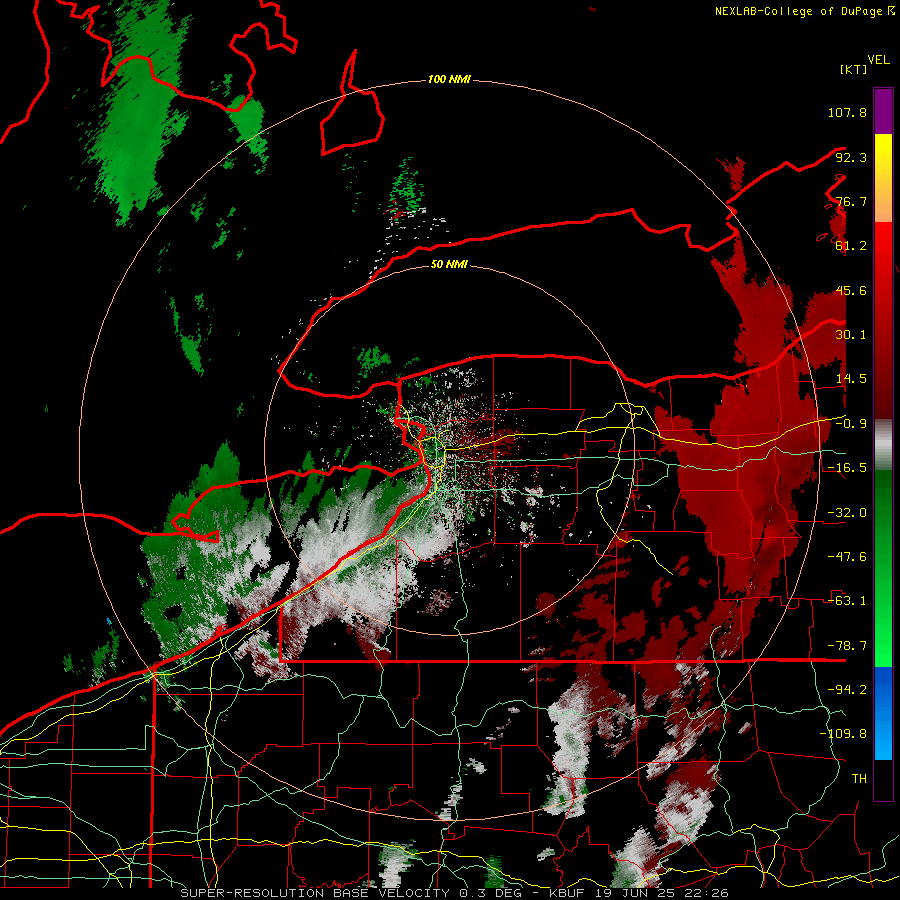
Task: Select the -63.1 scale value
Action: [x=847, y=601]
